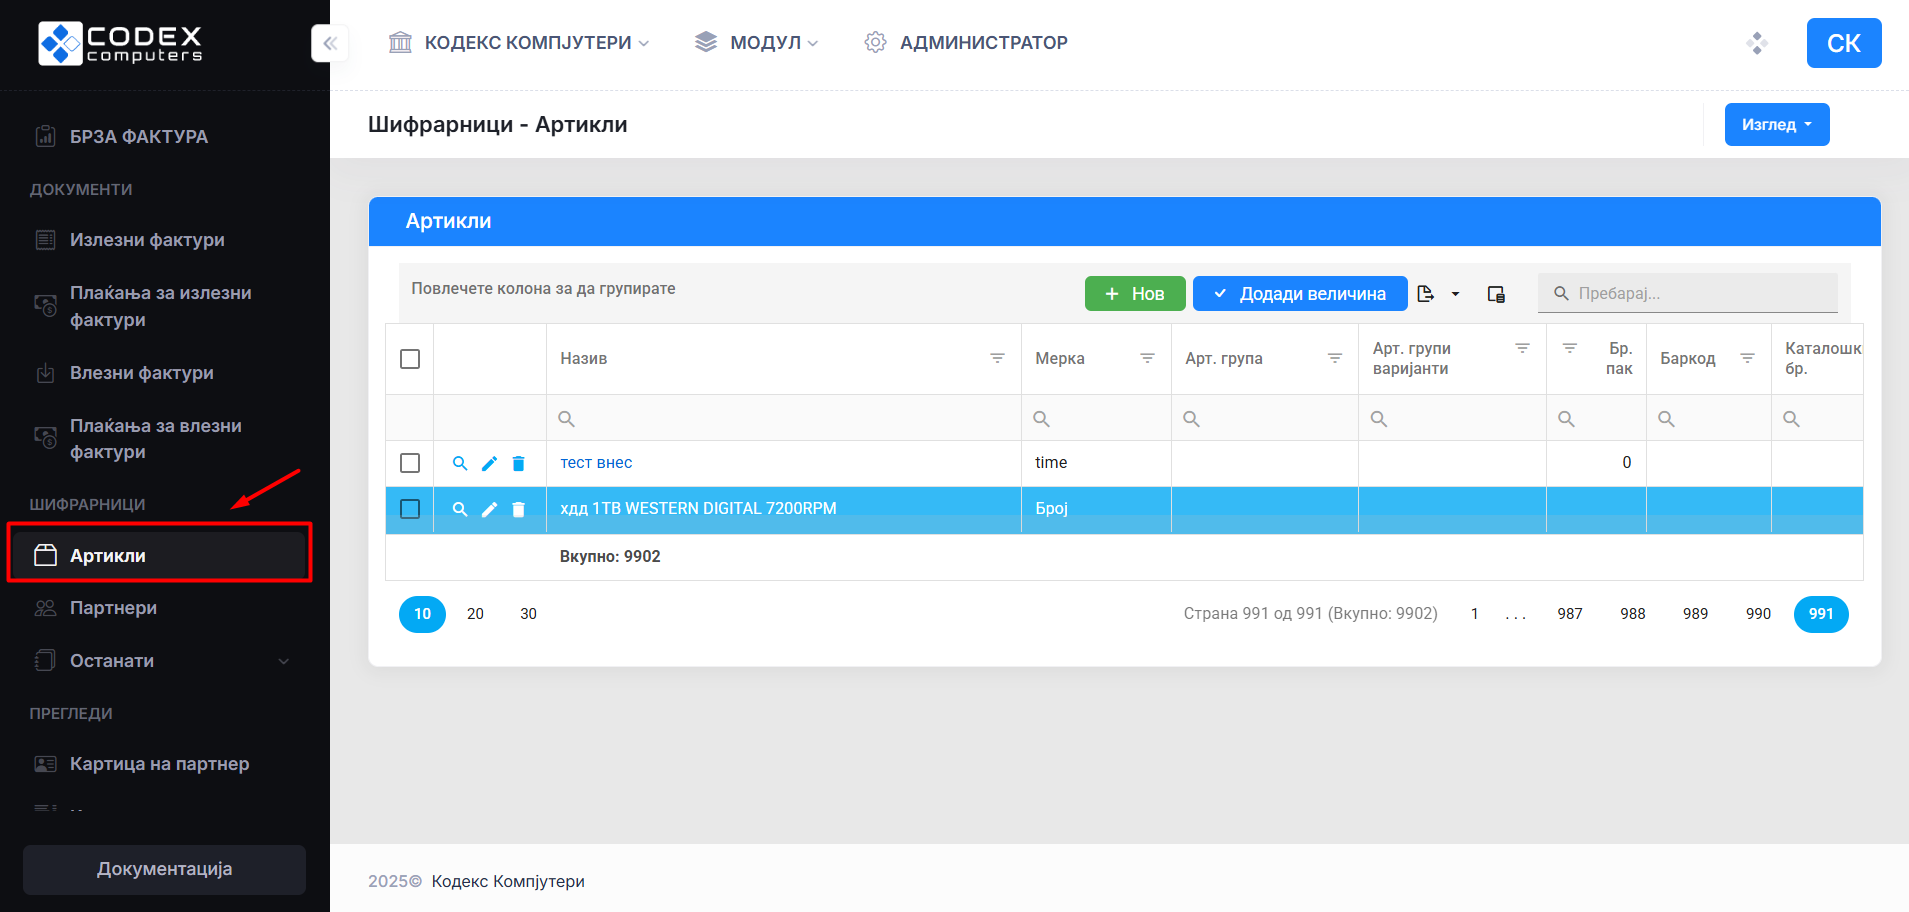Select checkbox for хдд 1TB WESTERN DIGITAL row
This screenshot has width=1909, height=912.
(410, 509)
